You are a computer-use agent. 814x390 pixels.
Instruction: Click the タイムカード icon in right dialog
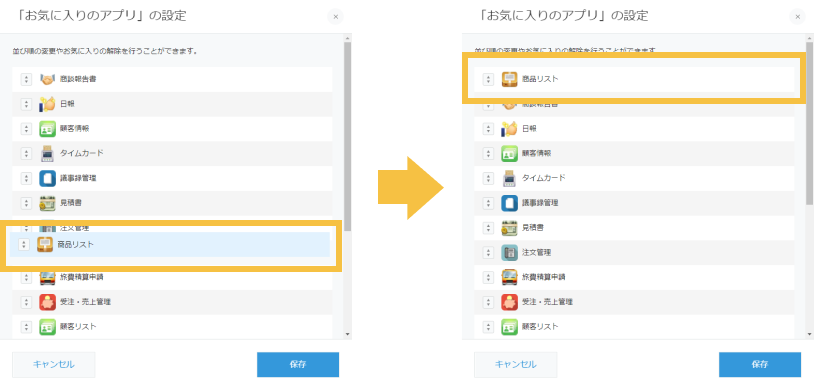coord(509,178)
